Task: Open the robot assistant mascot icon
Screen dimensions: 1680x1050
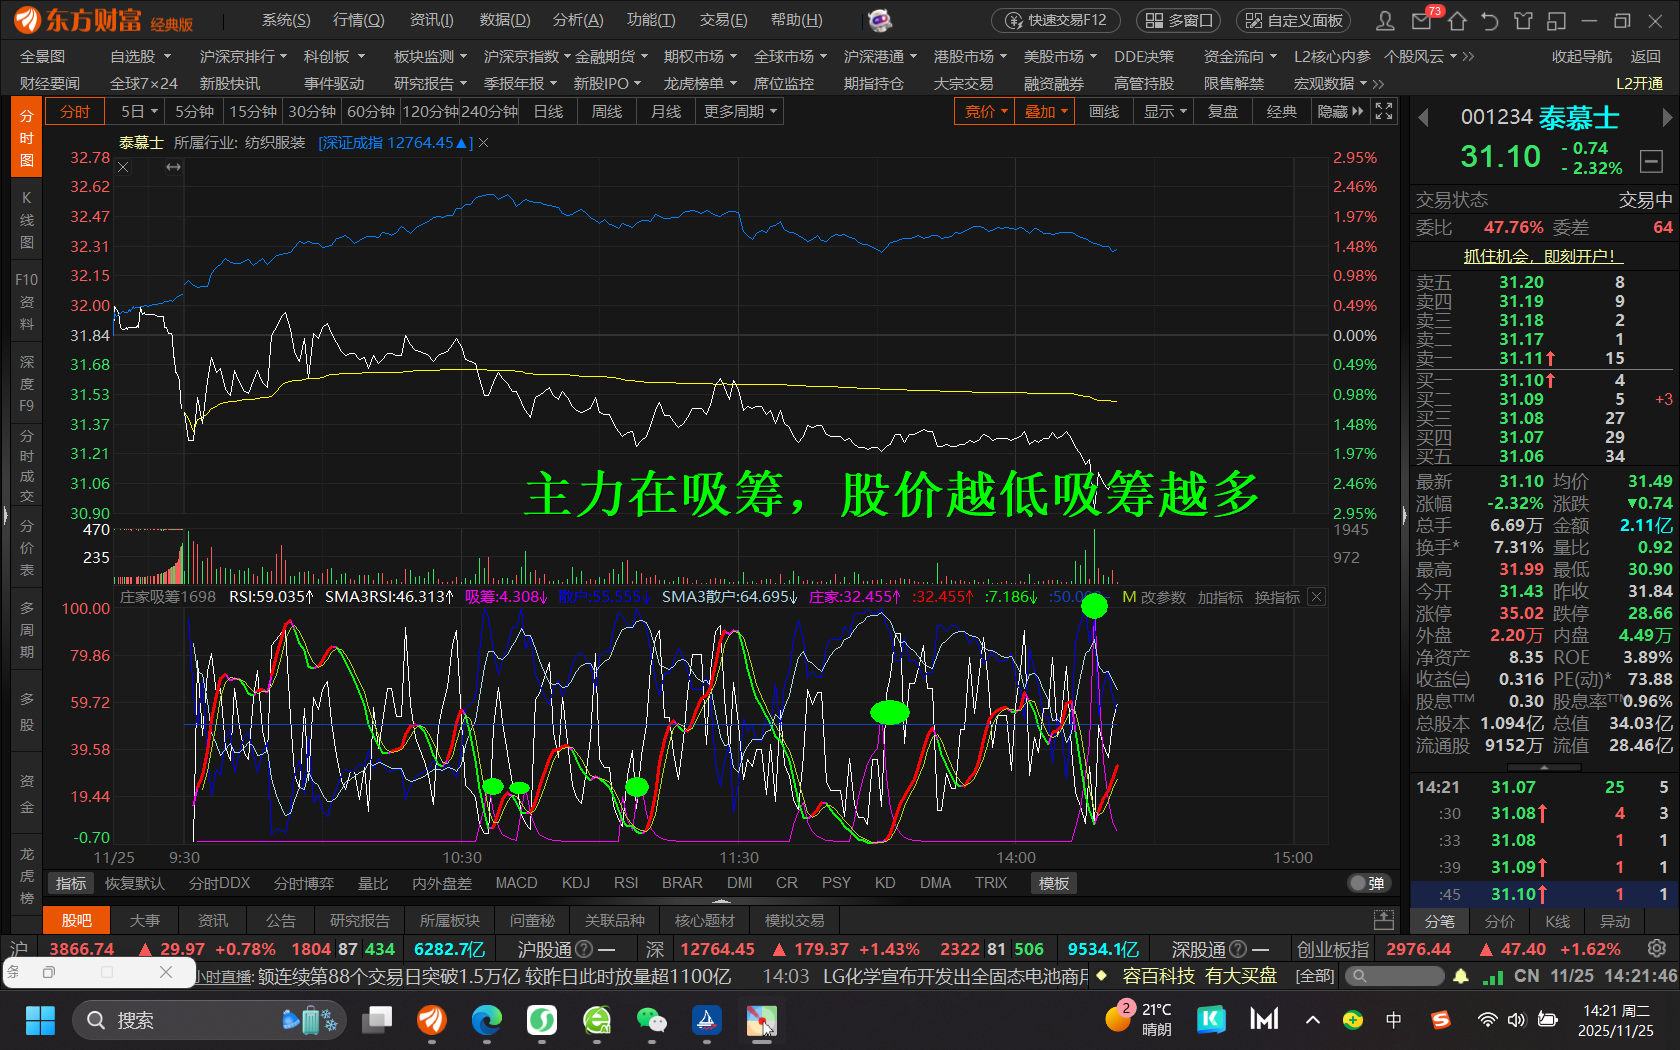Action: 879,20
